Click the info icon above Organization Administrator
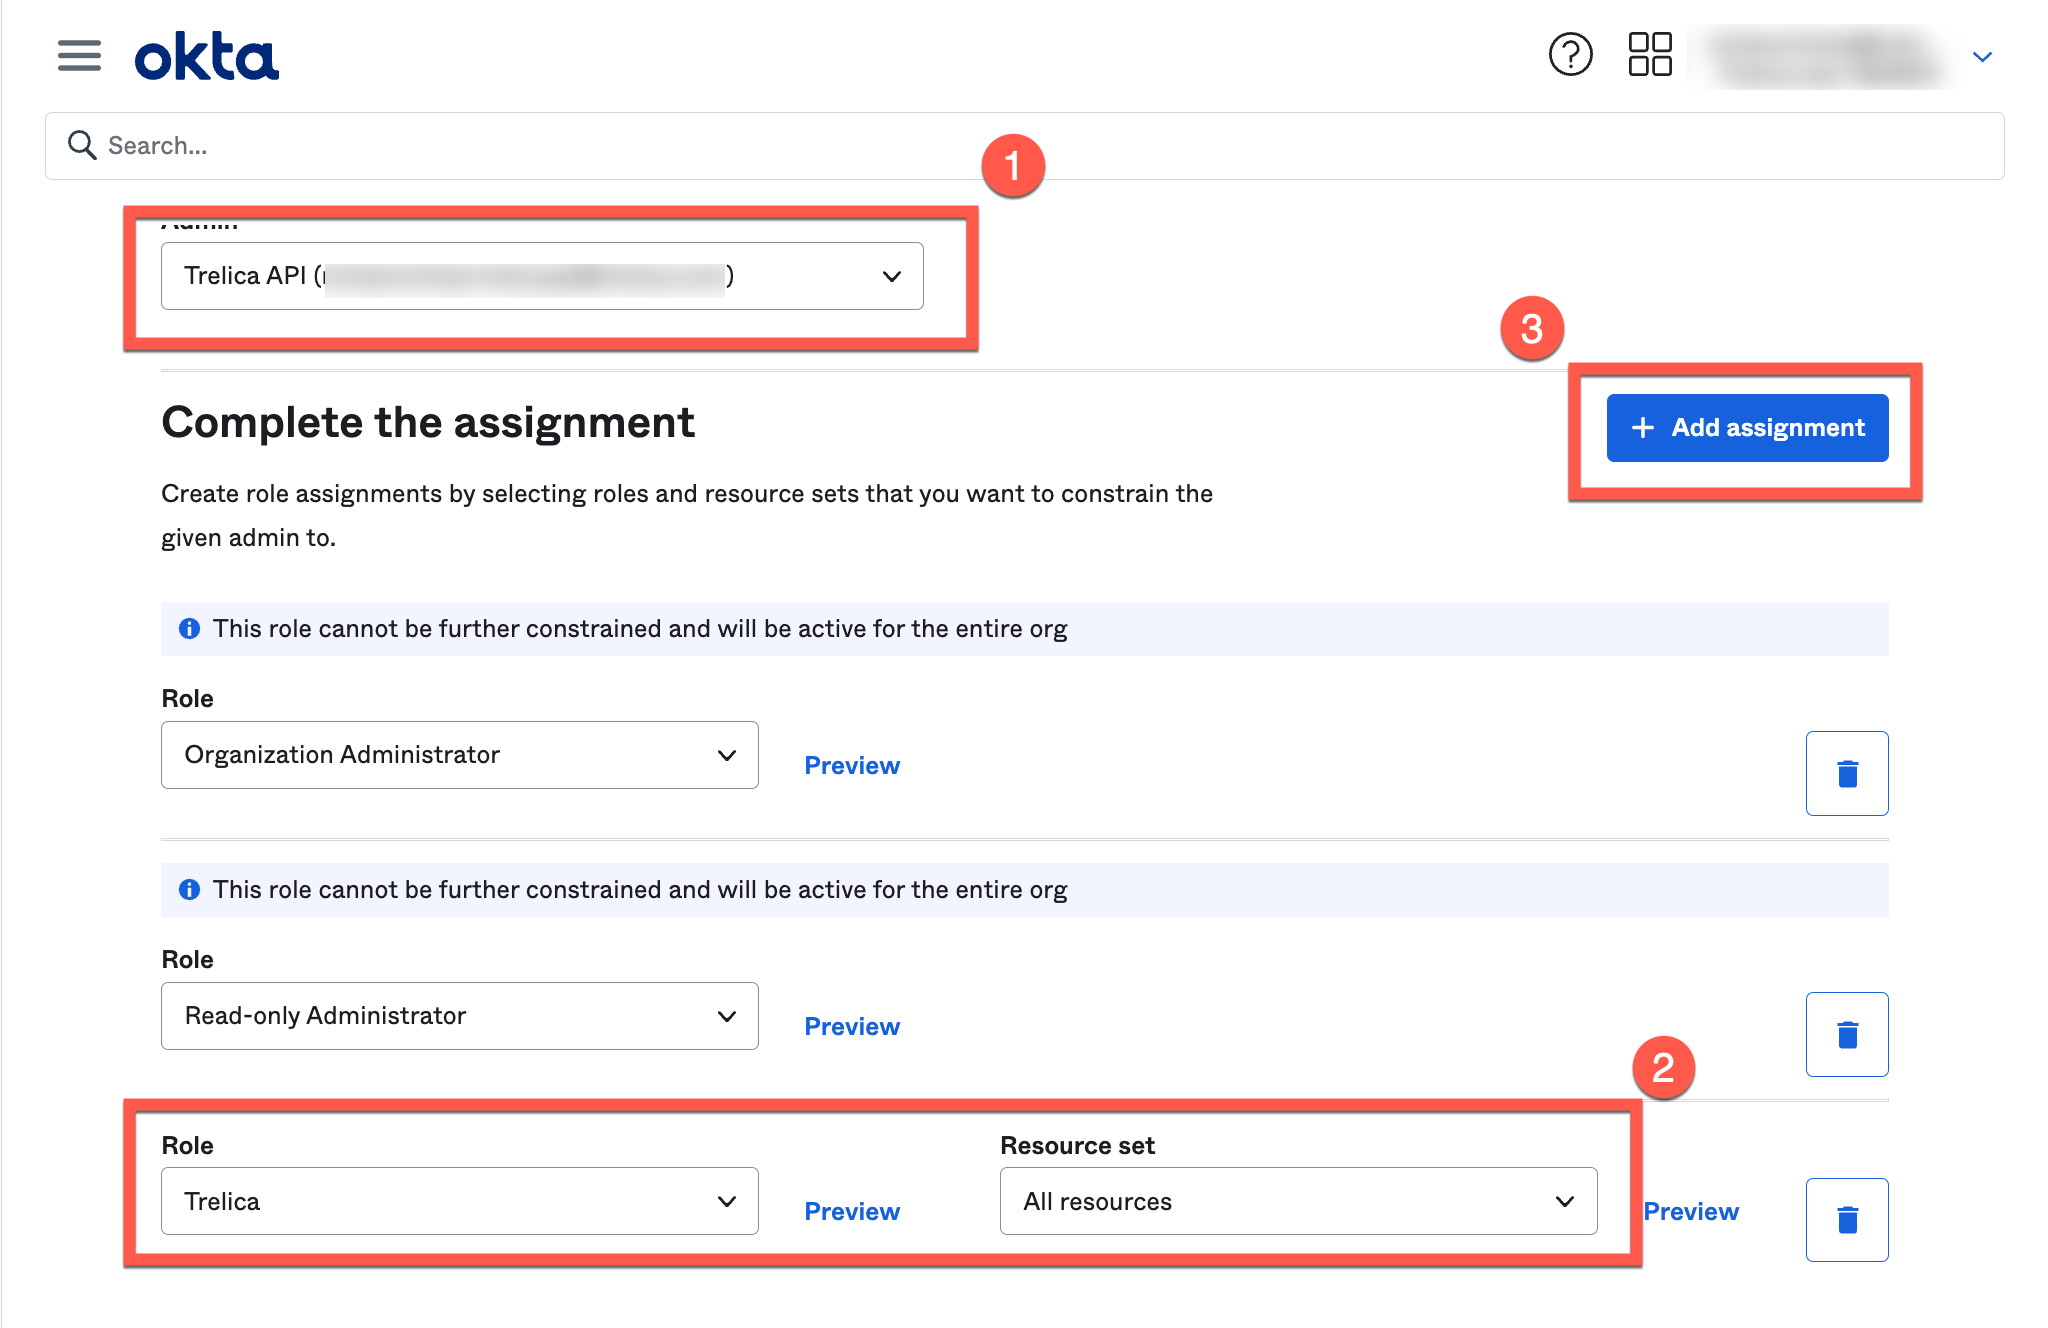 189,629
